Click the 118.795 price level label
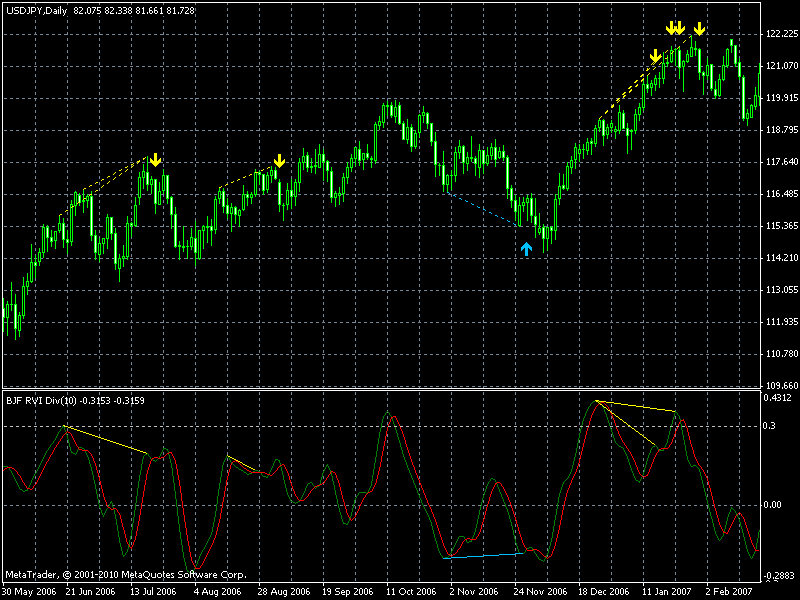The width and height of the screenshot is (800, 600). (782, 130)
